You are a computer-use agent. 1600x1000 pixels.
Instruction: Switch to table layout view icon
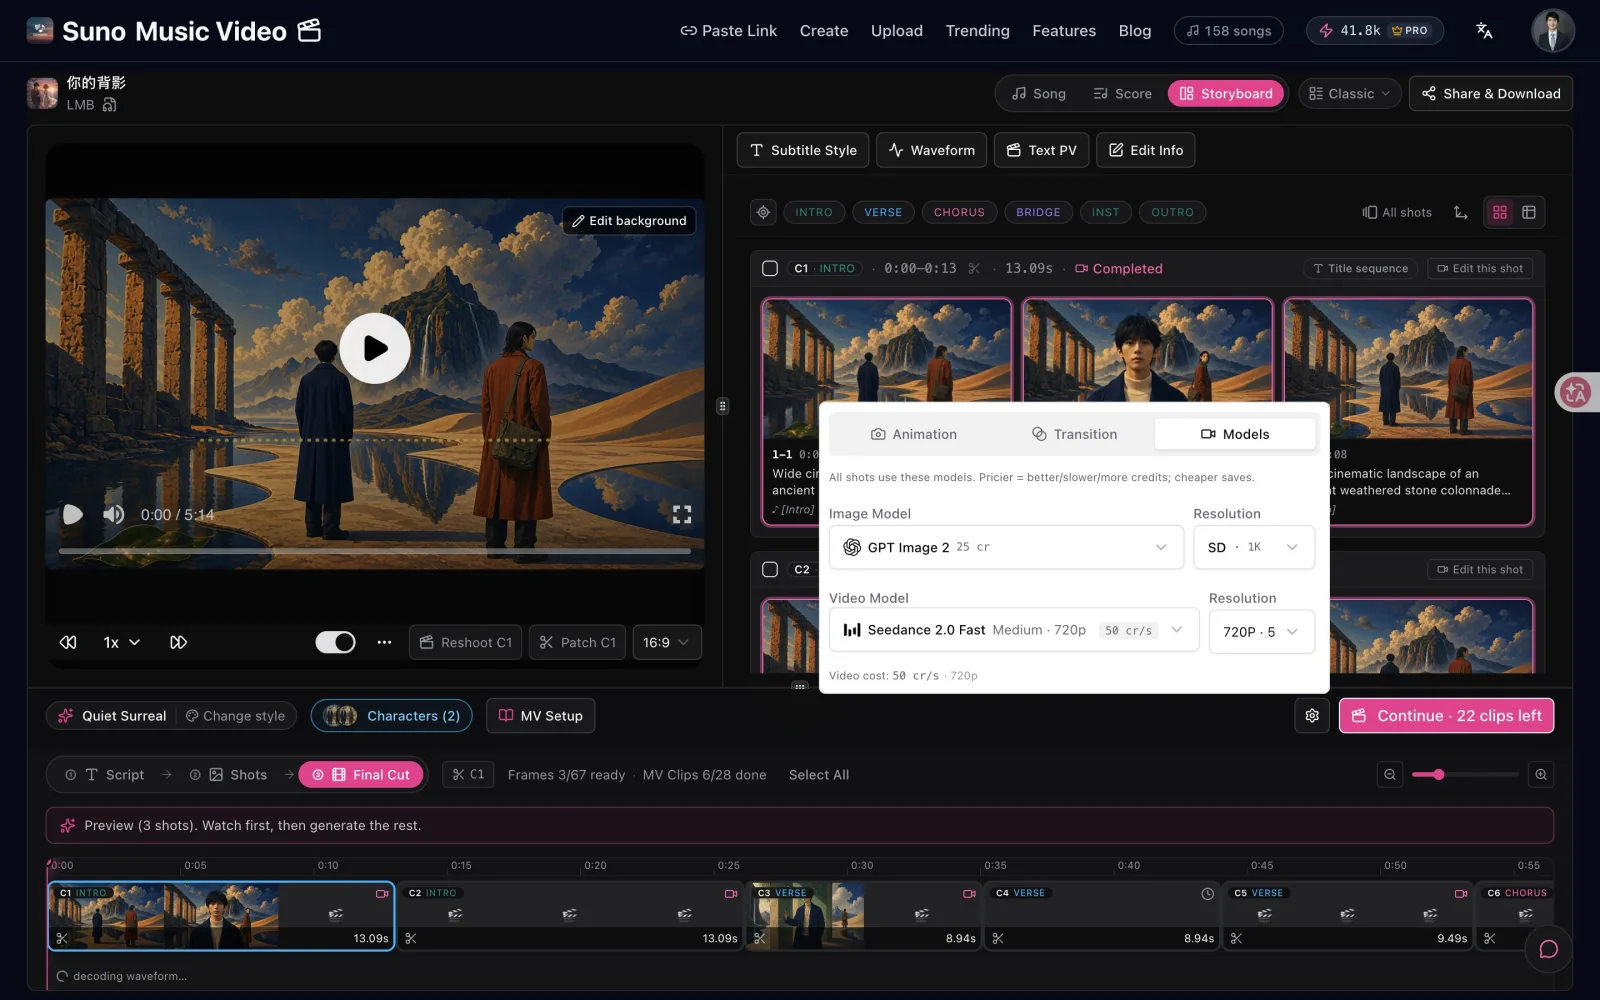(x=1529, y=212)
